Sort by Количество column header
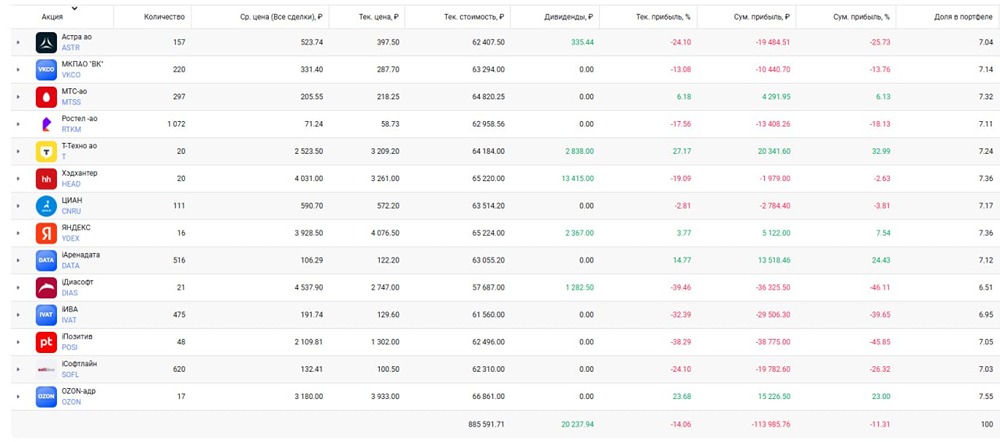 point(165,17)
